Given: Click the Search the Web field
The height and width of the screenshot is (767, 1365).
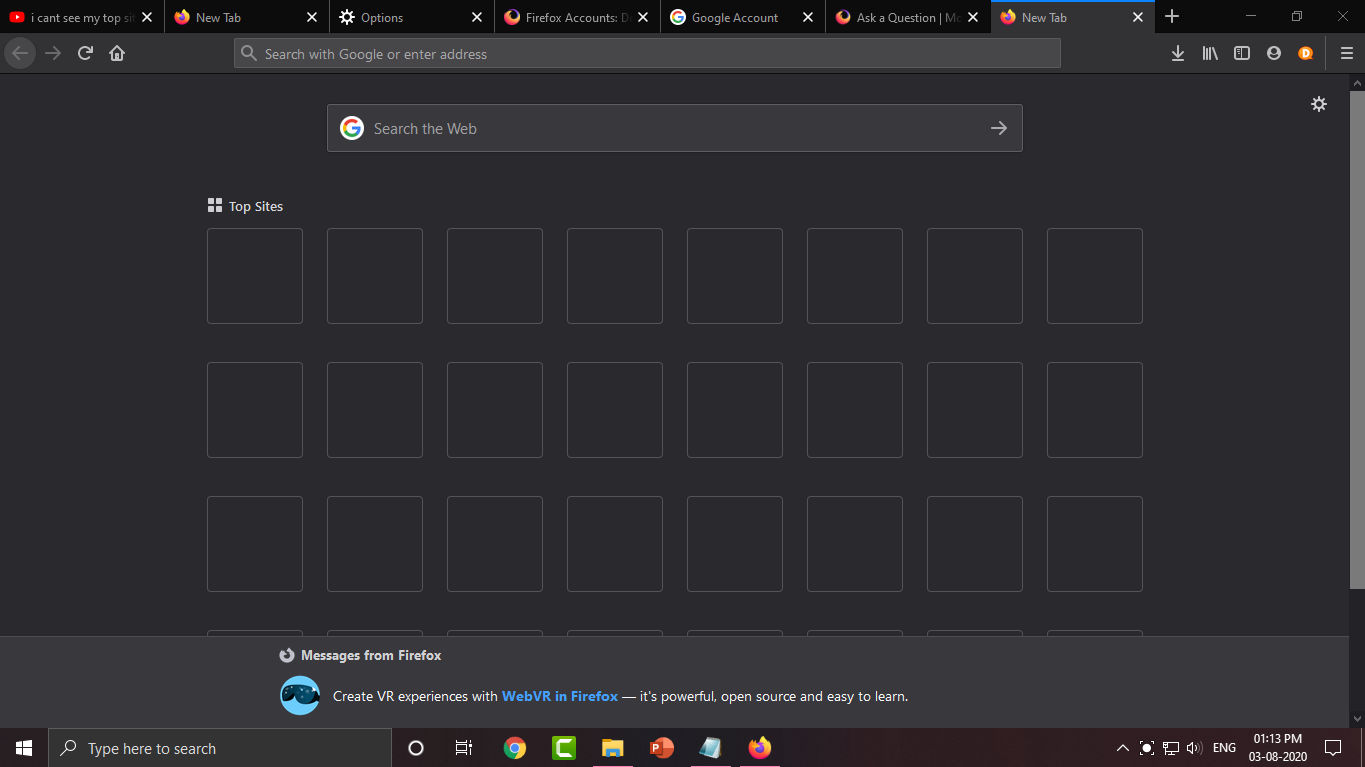Looking at the screenshot, I should (660, 128).
